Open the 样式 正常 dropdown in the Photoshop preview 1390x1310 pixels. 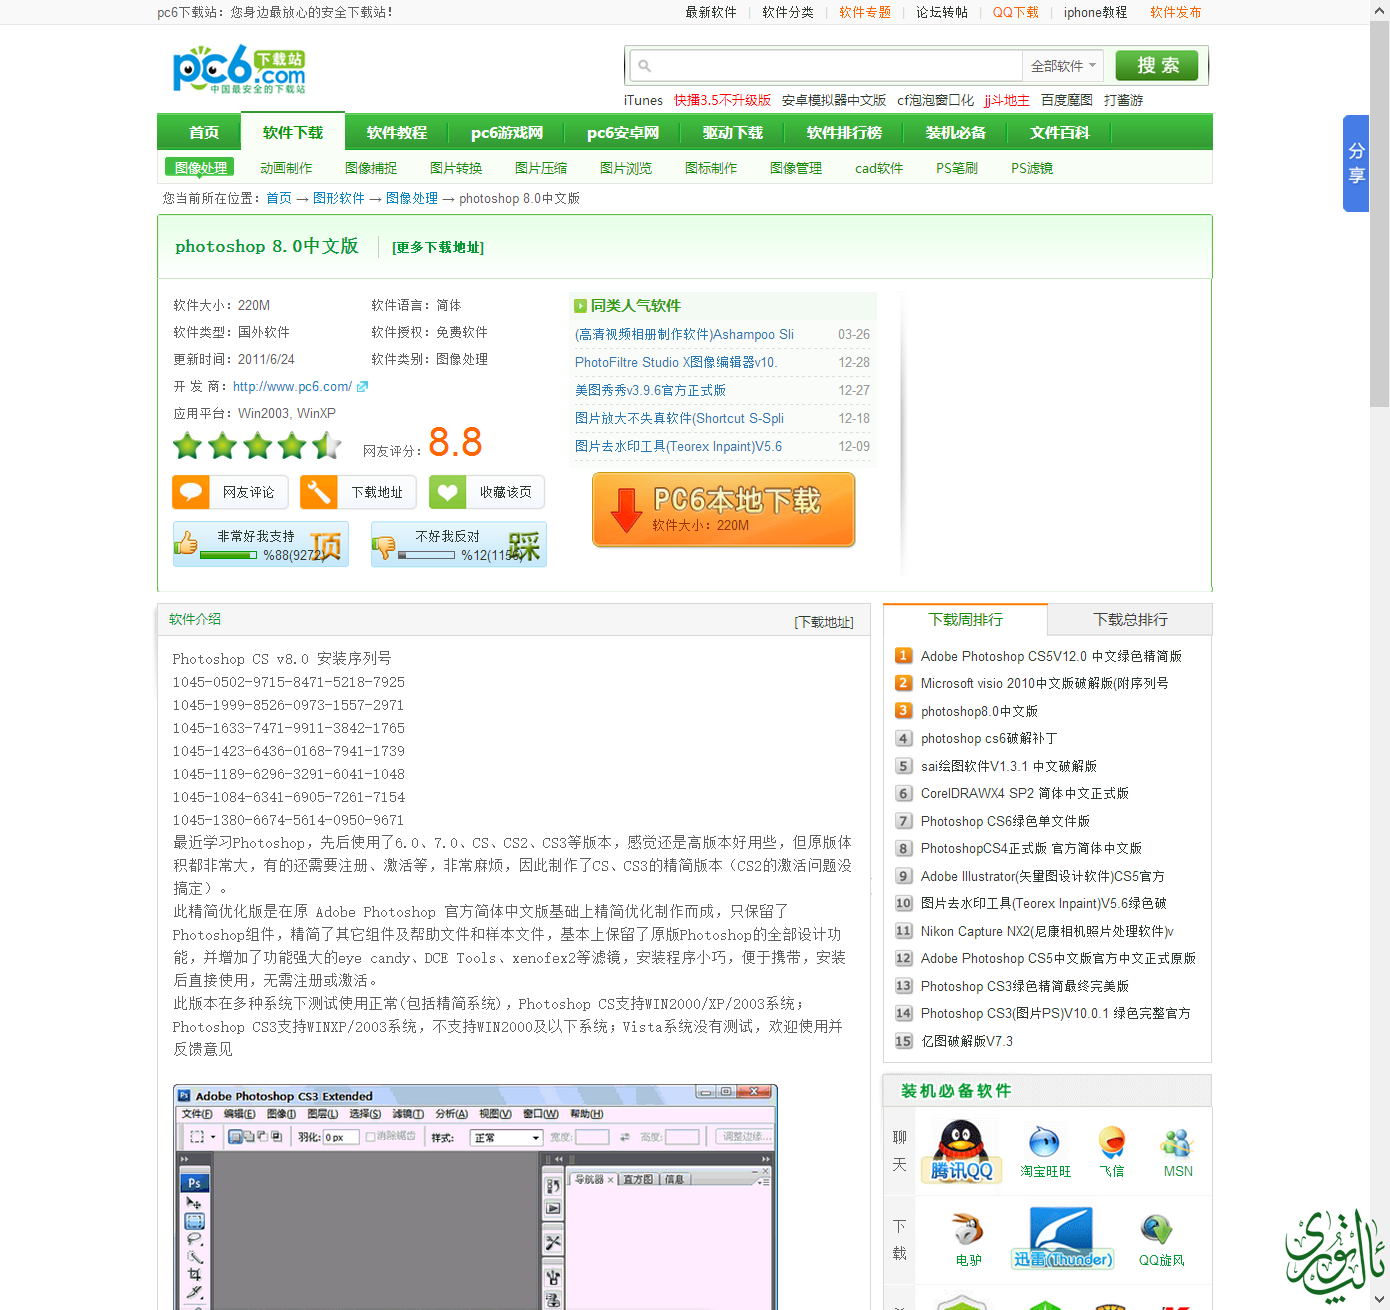507,1138
